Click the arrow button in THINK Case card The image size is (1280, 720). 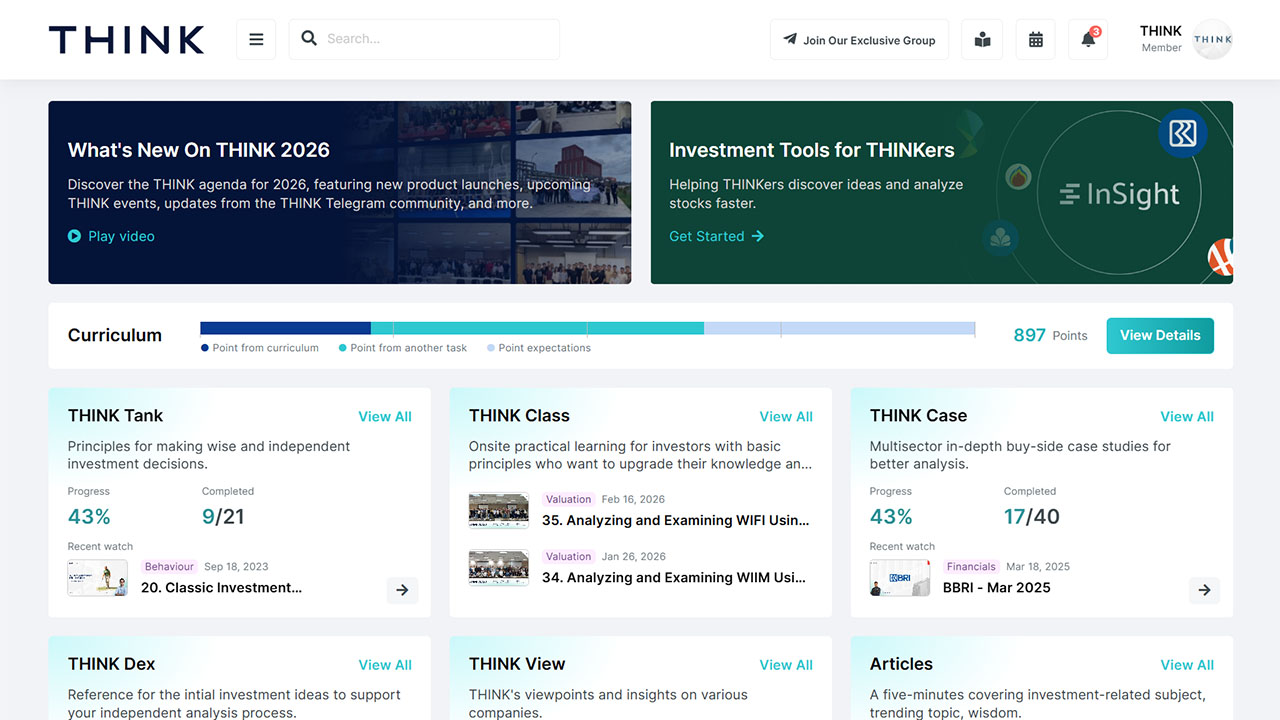(1204, 590)
